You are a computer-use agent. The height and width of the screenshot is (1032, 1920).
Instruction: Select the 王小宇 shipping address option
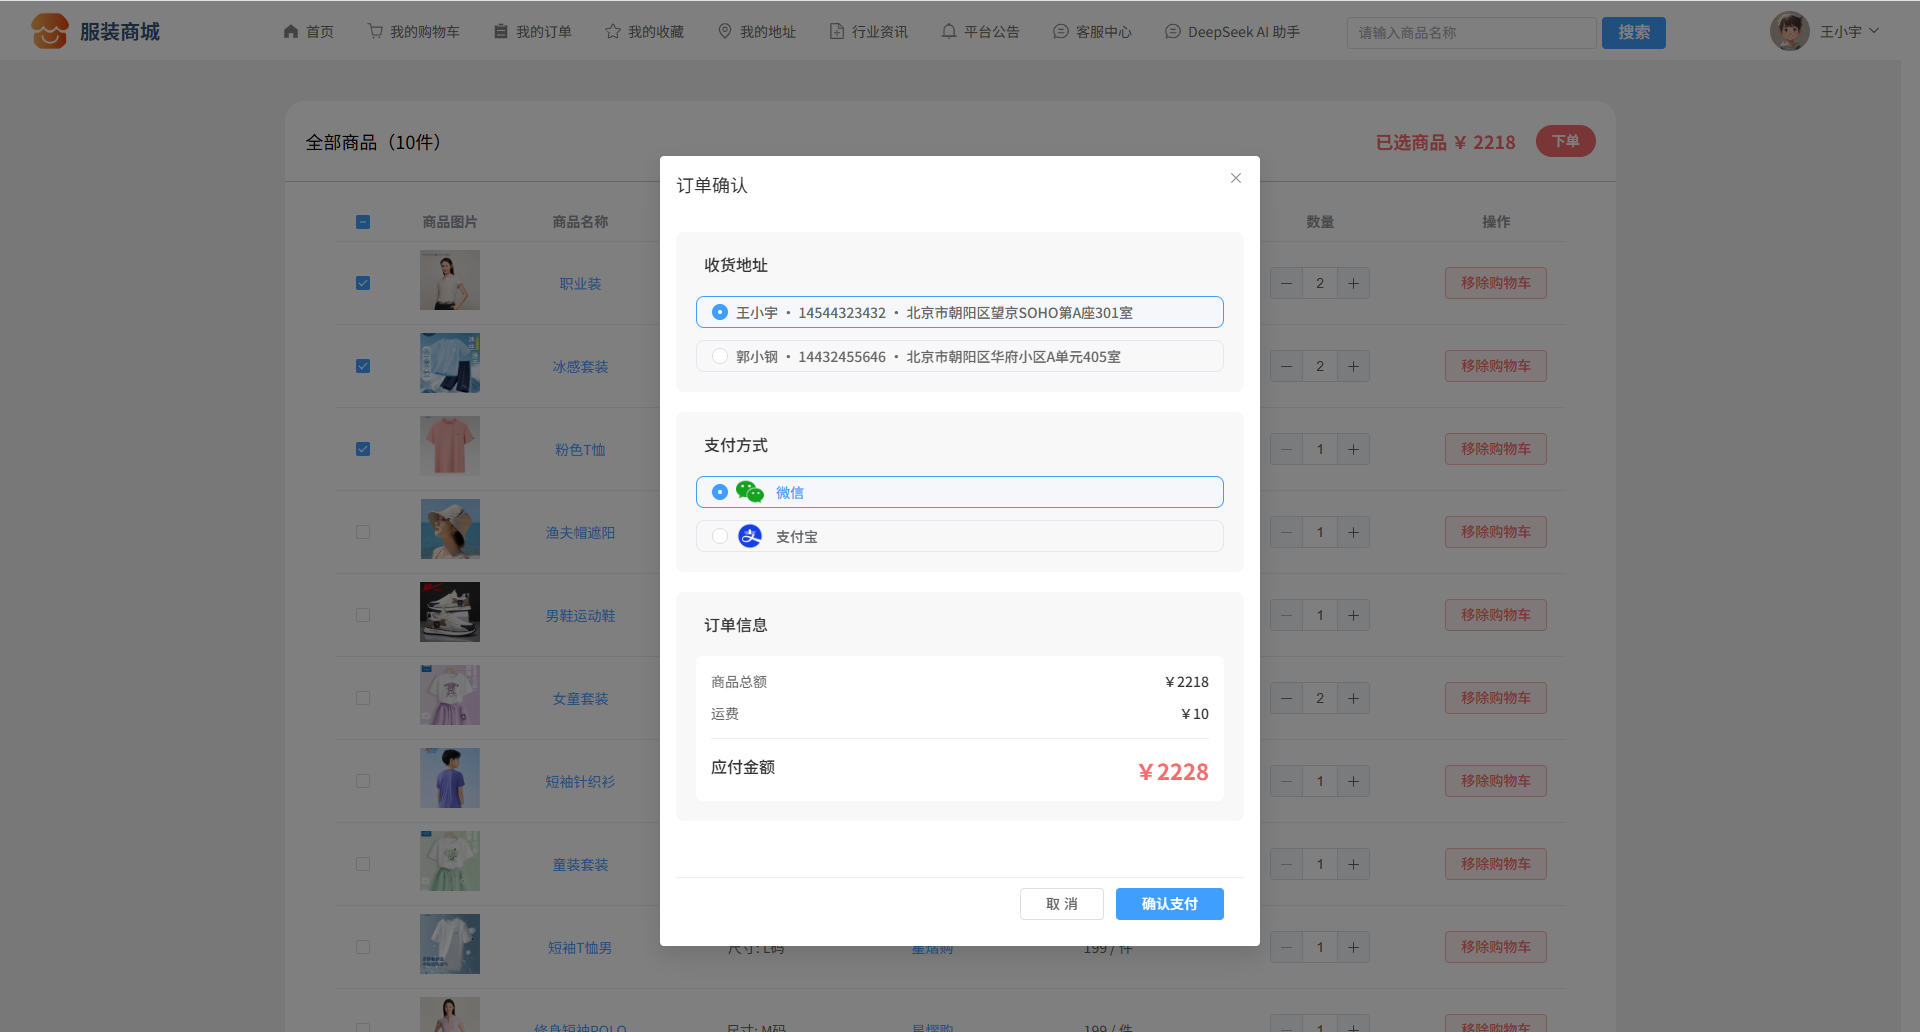[x=720, y=312]
